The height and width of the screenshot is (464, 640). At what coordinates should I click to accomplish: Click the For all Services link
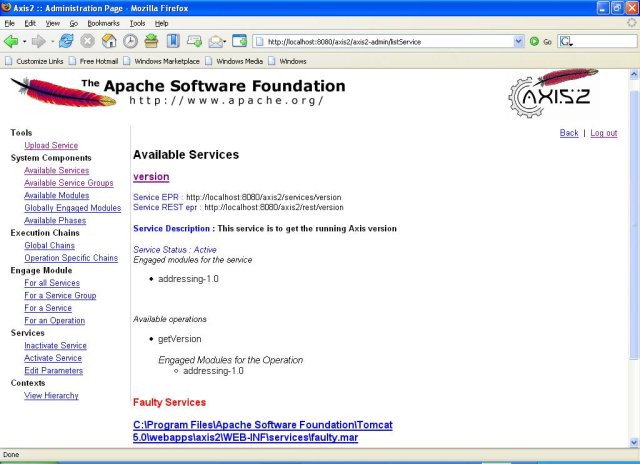(x=52, y=283)
